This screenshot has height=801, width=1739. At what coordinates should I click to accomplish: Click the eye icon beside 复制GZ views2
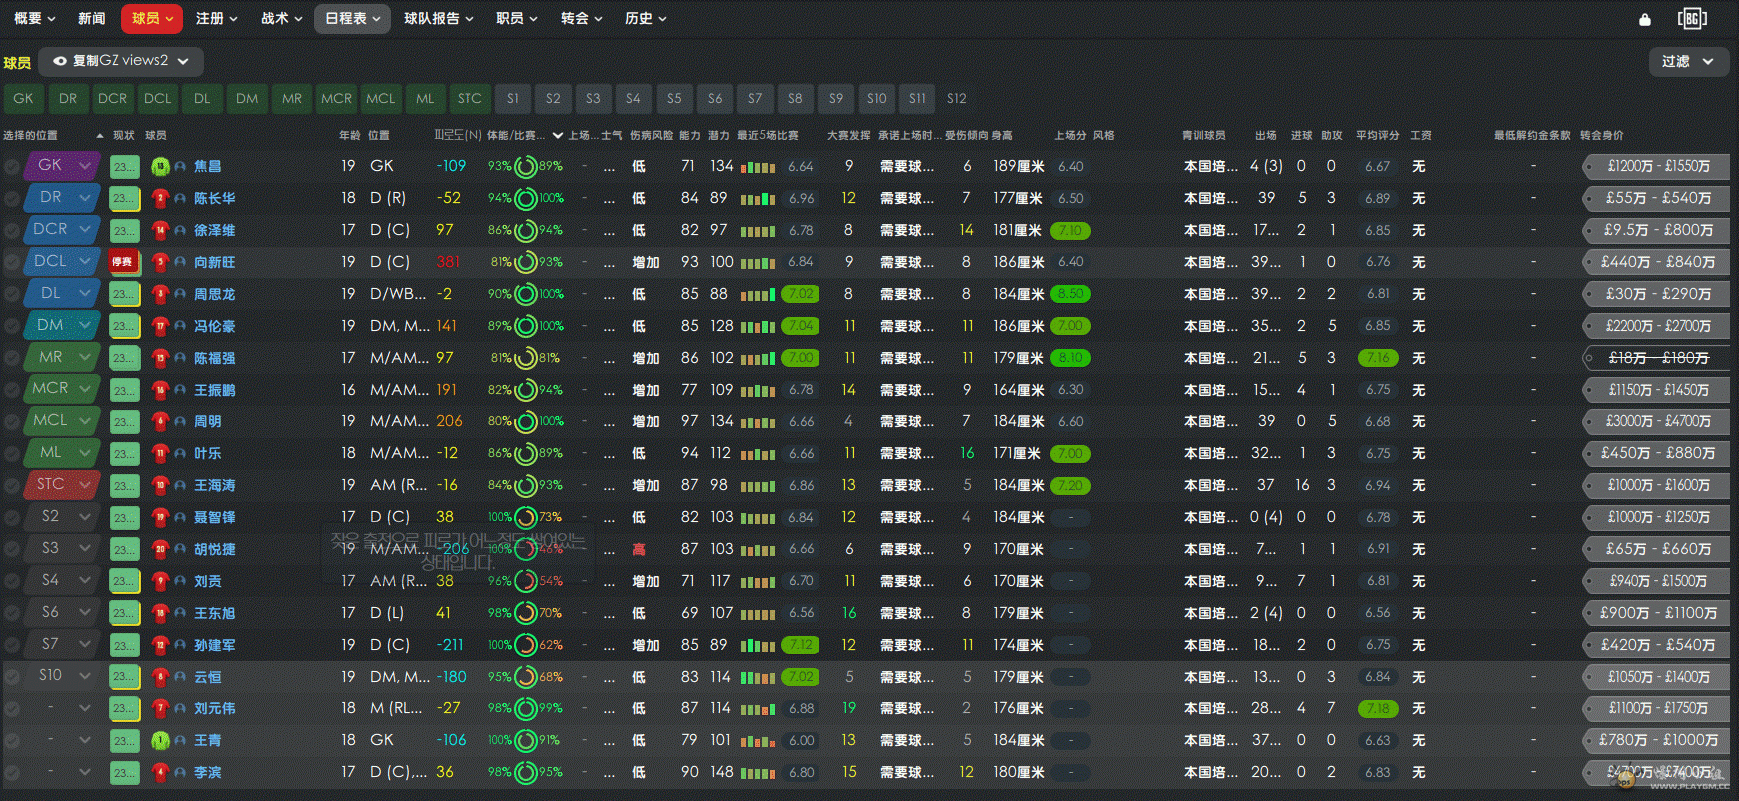pos(60,61)
